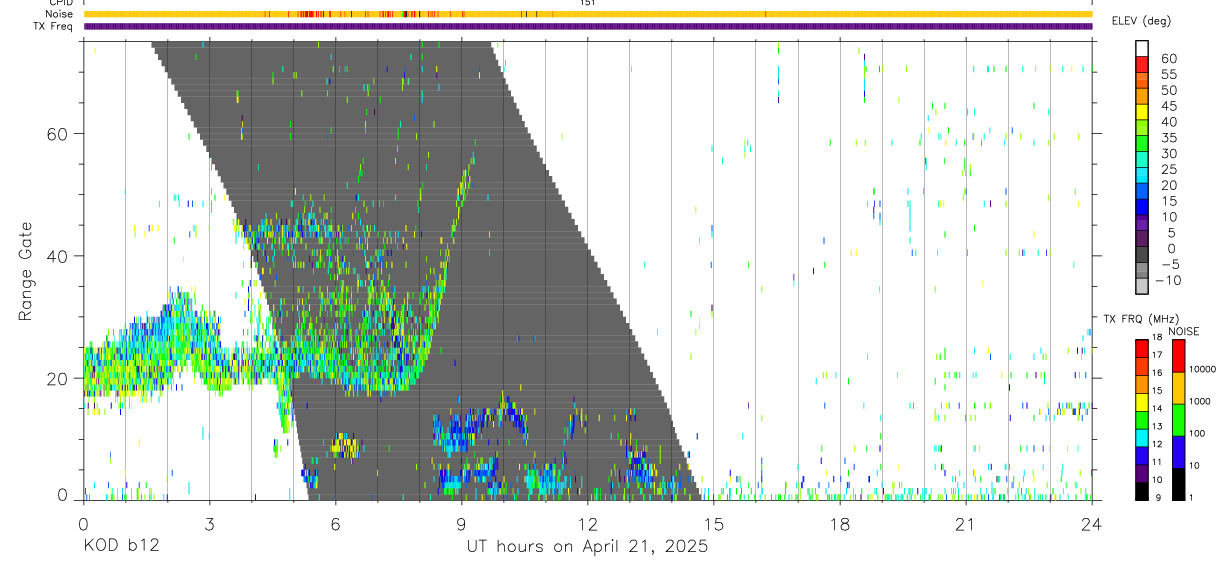This screenshot has width=1228, height=567.
Task: Click the 'Noise' row label at top left
Action: coord(60,14)
